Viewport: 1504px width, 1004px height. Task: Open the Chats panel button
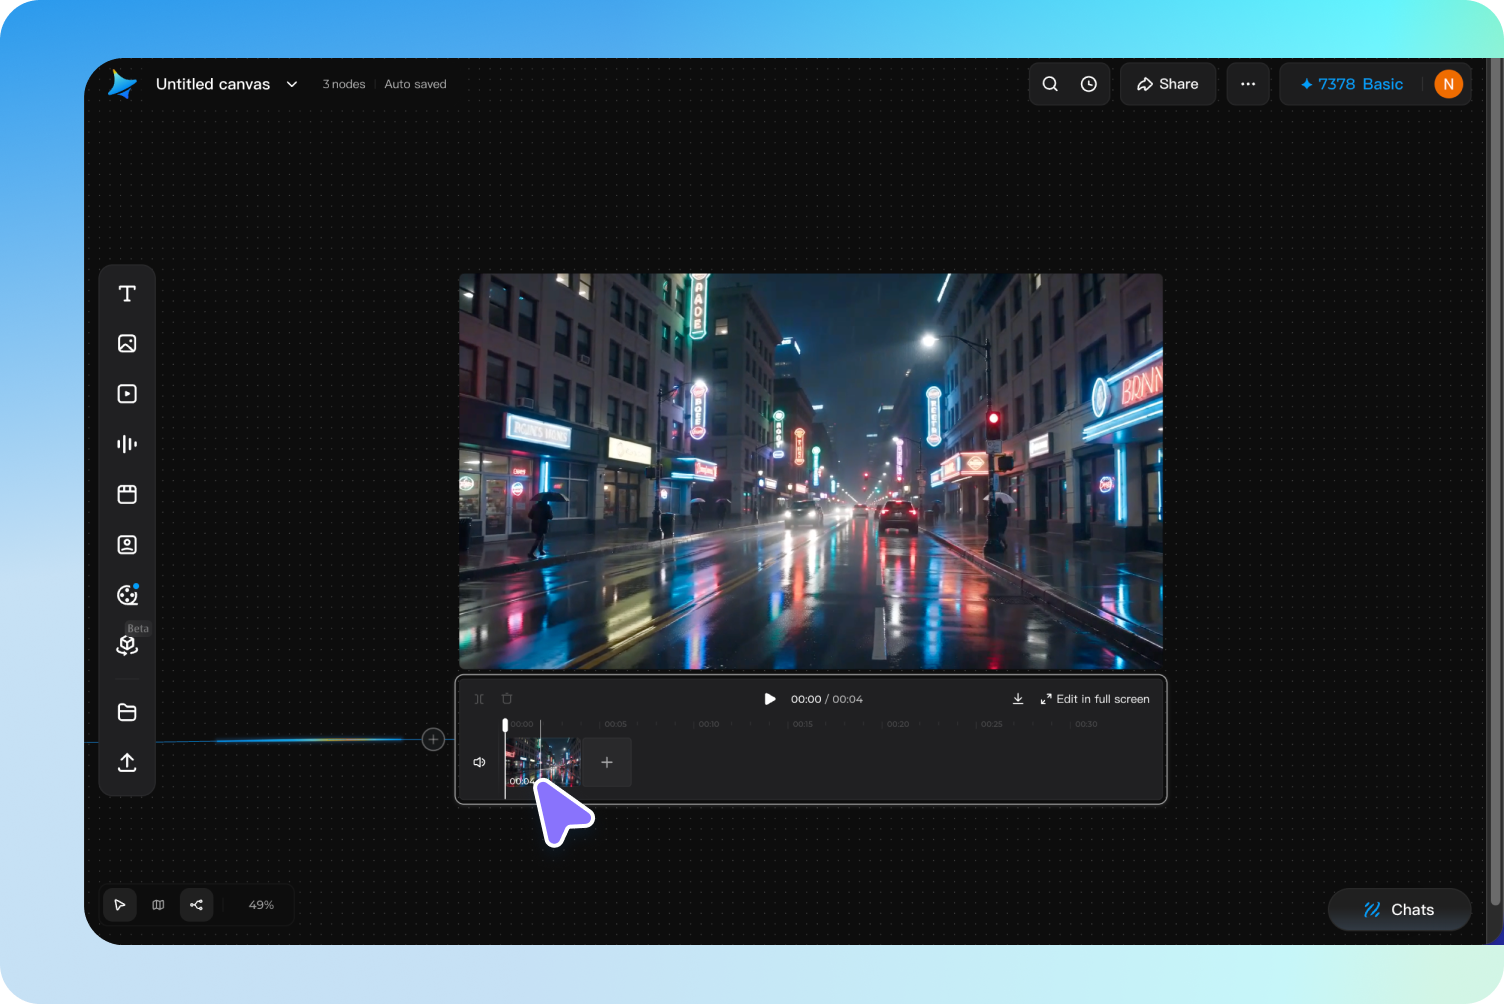tap(1399, 910)
